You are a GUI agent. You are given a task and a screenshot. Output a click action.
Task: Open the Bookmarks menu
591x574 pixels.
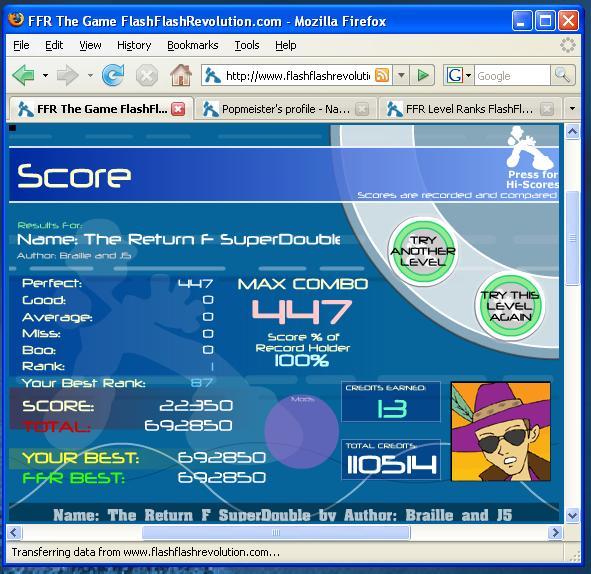(193, 45)
